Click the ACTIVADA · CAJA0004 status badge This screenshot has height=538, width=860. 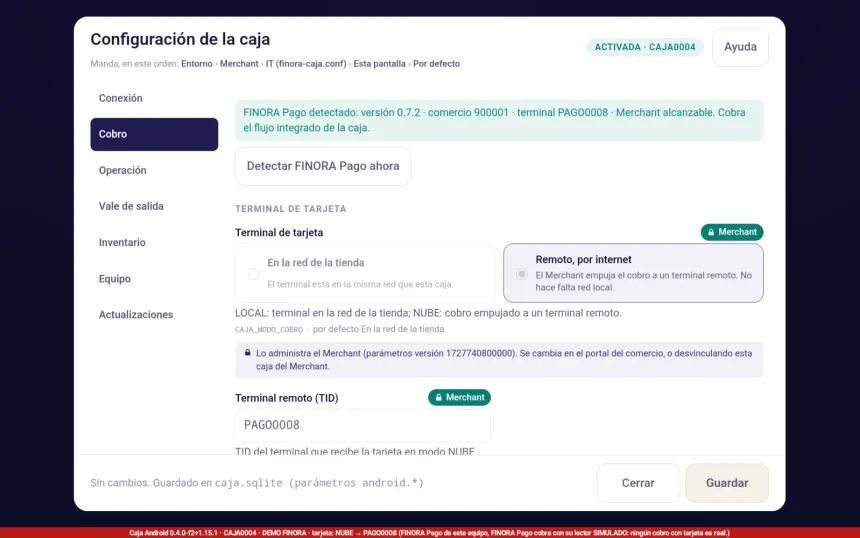[x=644, y=47]
